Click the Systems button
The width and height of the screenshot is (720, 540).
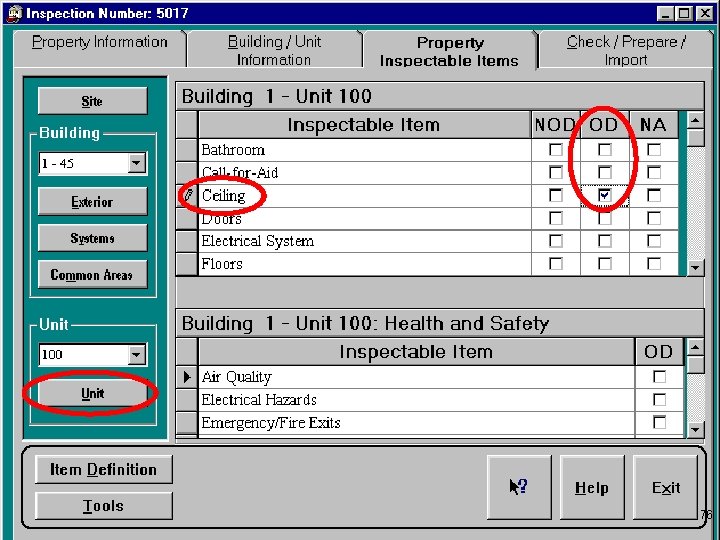tap(92, 238)
